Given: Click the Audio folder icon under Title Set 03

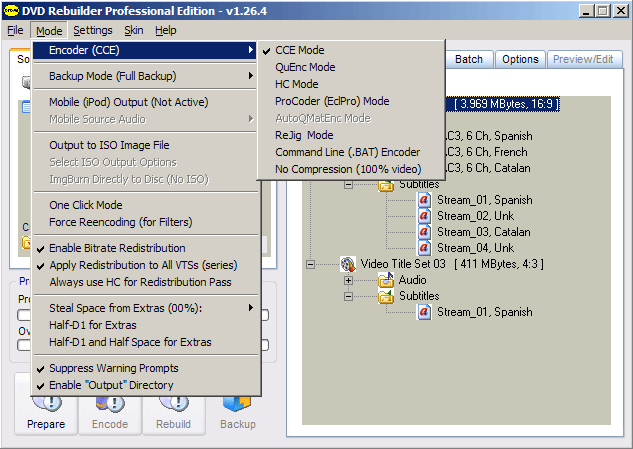Looking at the screenshot, I should tap(386, 280).
